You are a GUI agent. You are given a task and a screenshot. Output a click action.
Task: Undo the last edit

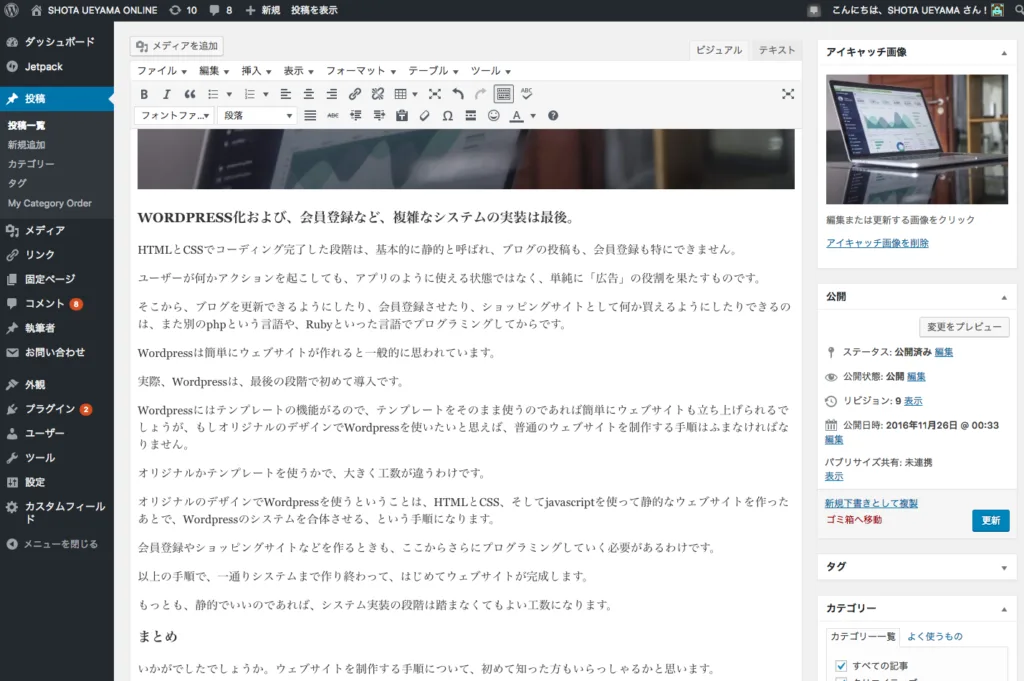point(458,94)
